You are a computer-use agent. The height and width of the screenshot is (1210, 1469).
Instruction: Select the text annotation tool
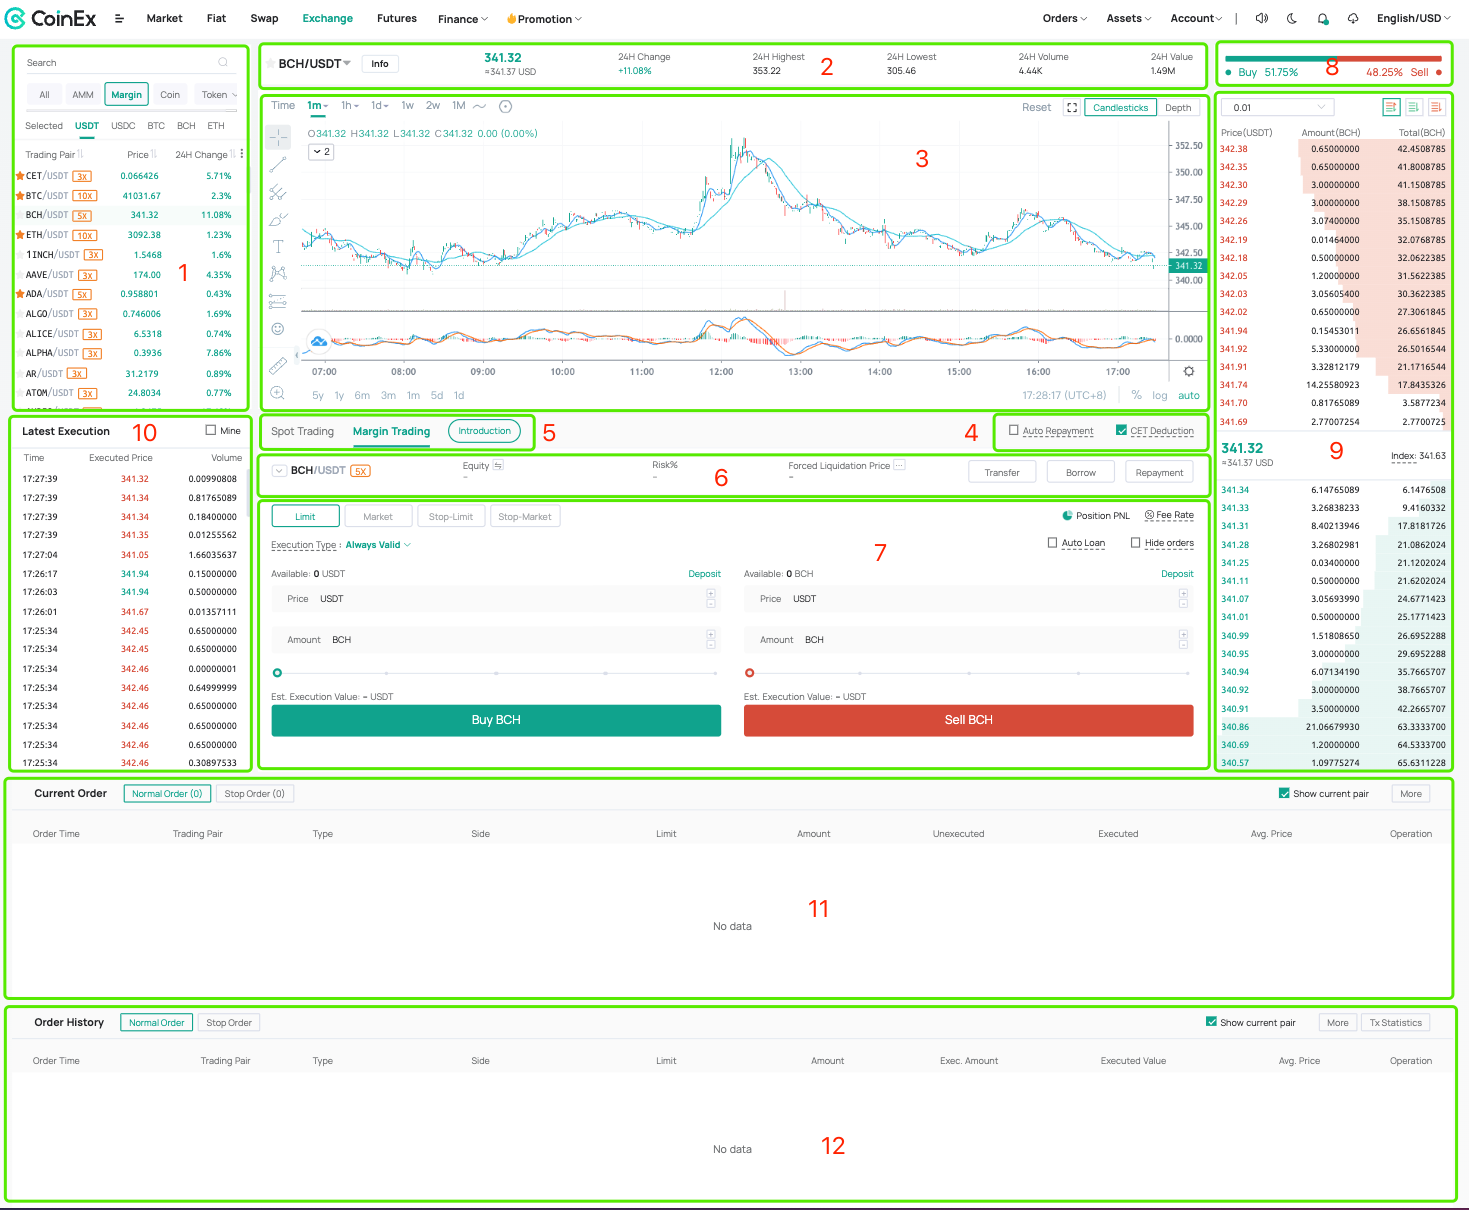click(278, 246)
